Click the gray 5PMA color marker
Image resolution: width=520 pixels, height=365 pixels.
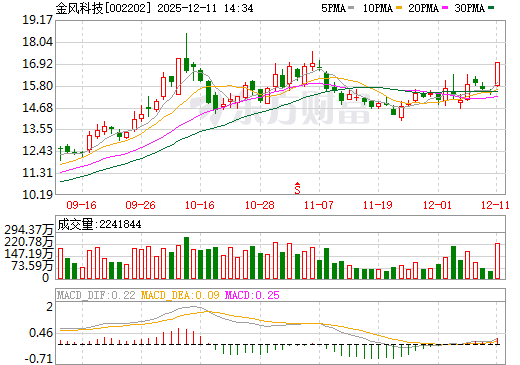[351, 8]
